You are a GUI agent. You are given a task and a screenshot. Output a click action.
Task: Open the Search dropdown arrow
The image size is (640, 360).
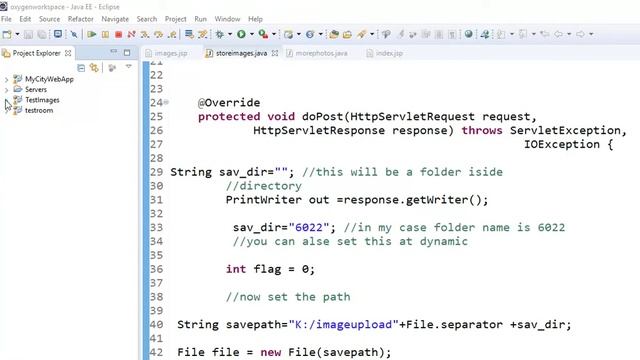[x=372, y=34]
